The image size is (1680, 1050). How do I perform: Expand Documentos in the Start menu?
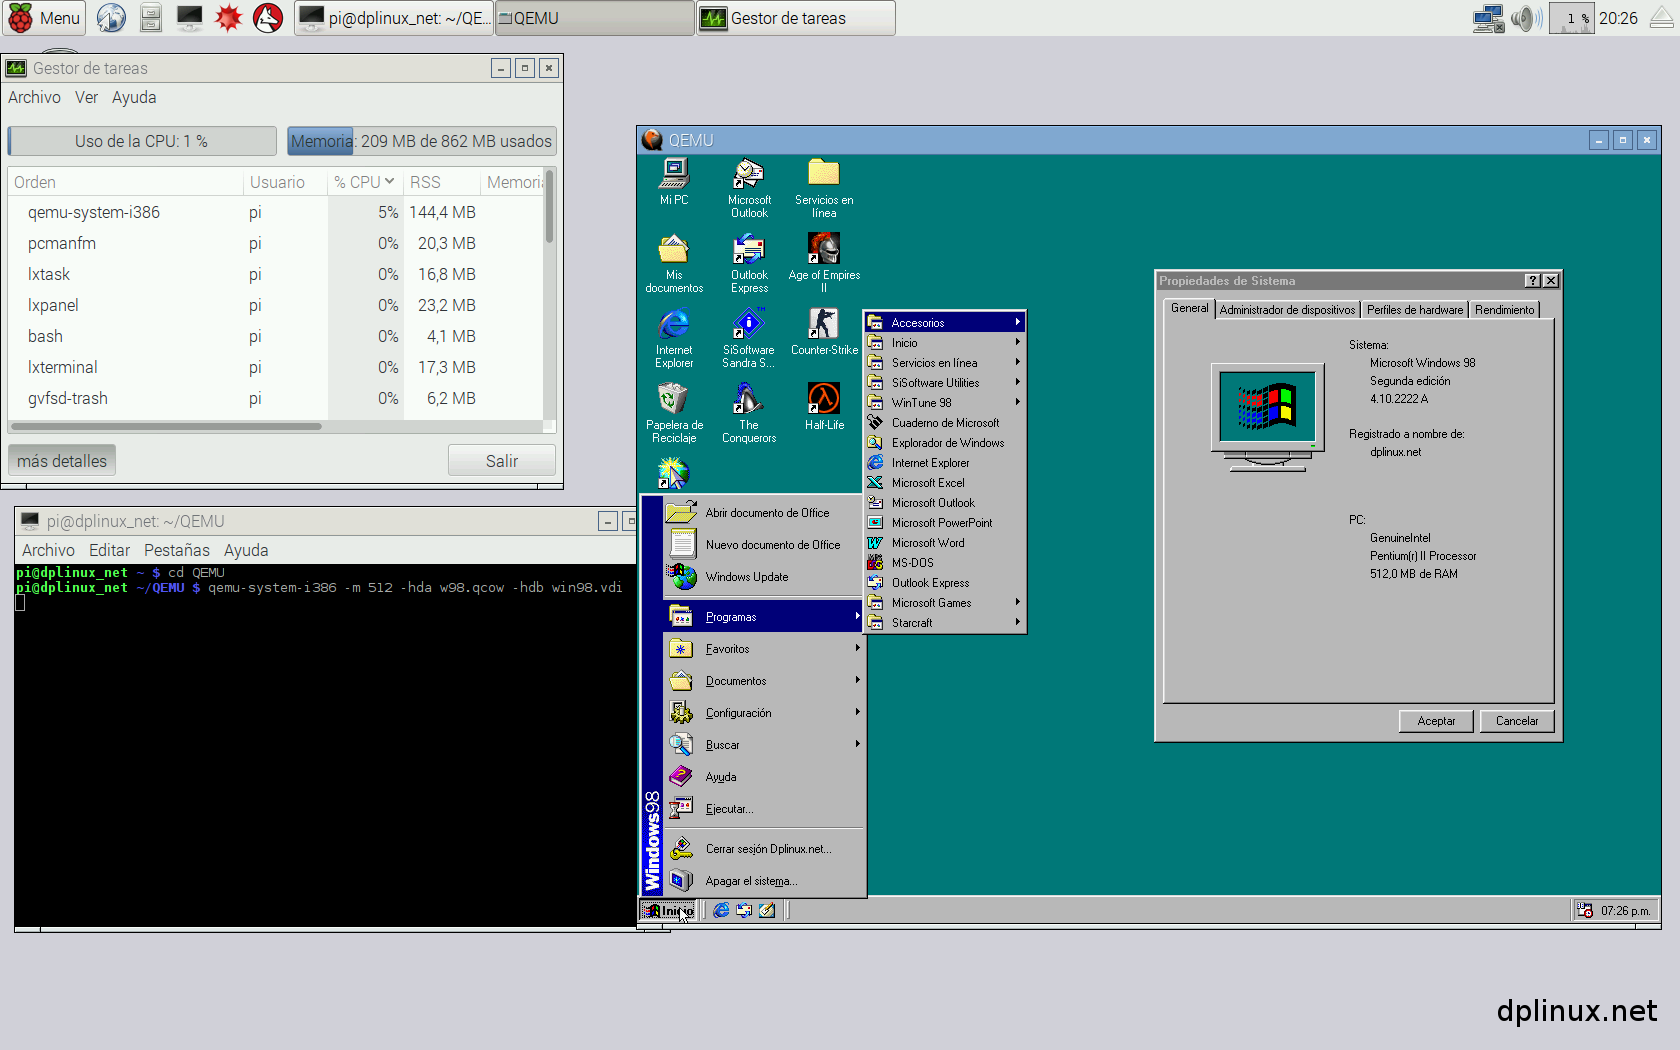764,681
